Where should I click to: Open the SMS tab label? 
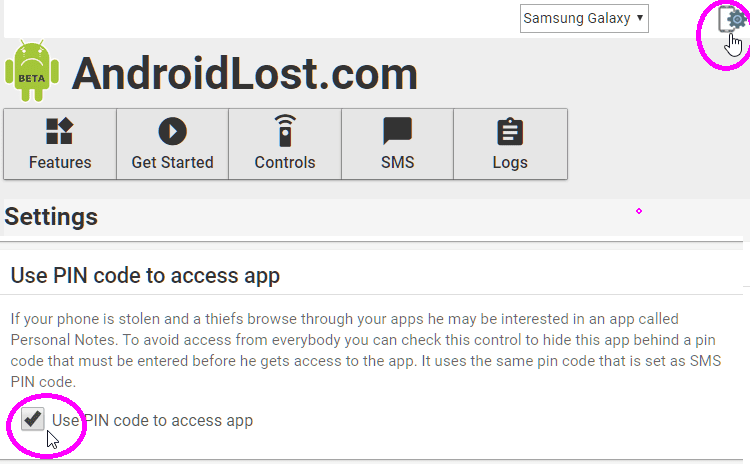coord(397,162)
